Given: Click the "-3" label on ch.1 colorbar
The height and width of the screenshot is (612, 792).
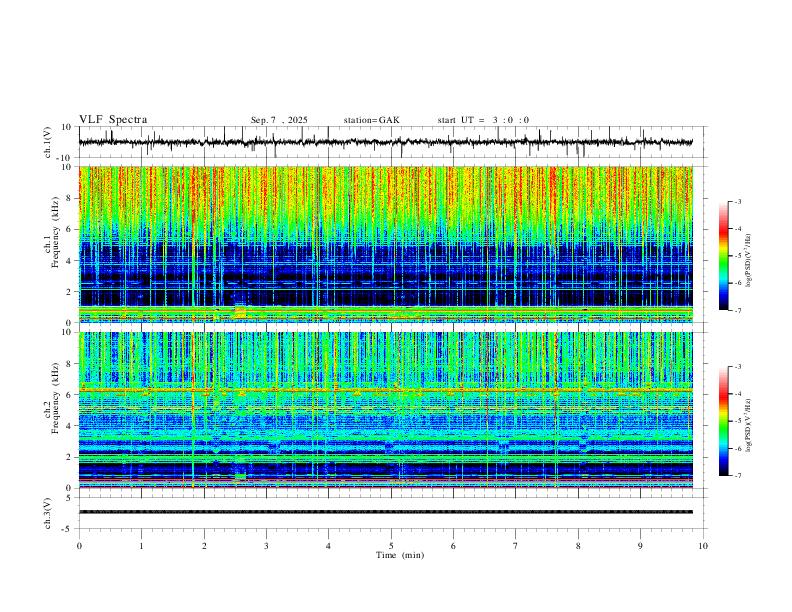Looking at the screenshot, I should [738, 201].
